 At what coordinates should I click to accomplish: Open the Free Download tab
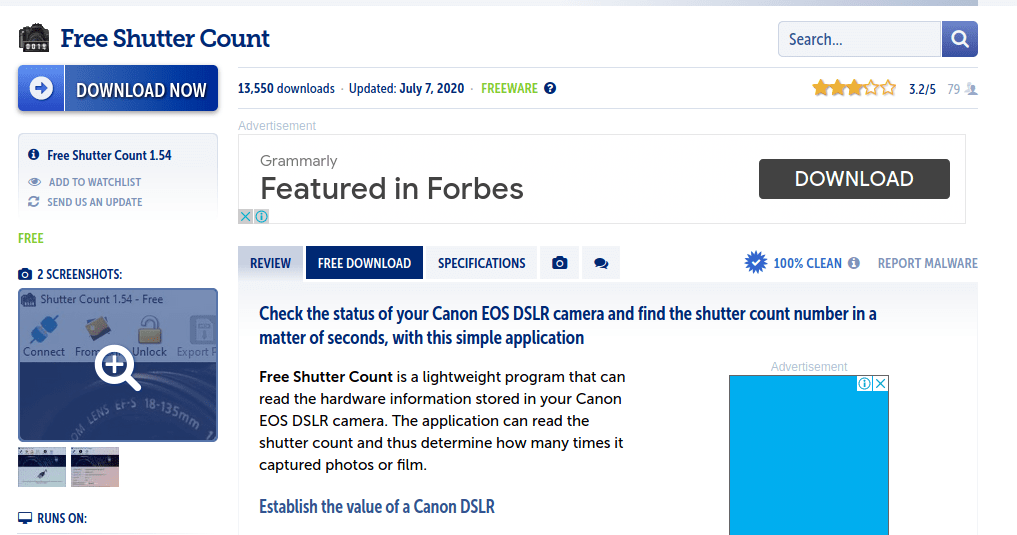[364, 263]
